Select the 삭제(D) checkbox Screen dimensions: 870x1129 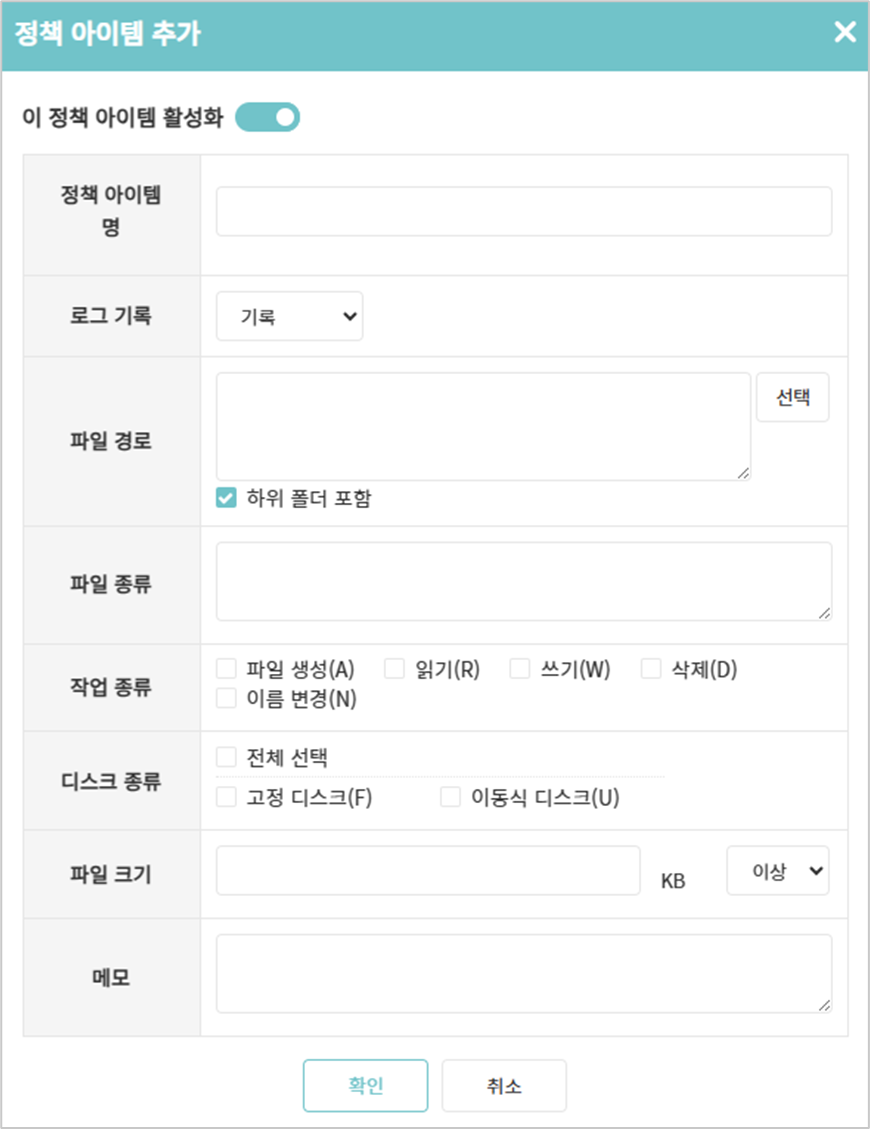(x=651, y=669)
